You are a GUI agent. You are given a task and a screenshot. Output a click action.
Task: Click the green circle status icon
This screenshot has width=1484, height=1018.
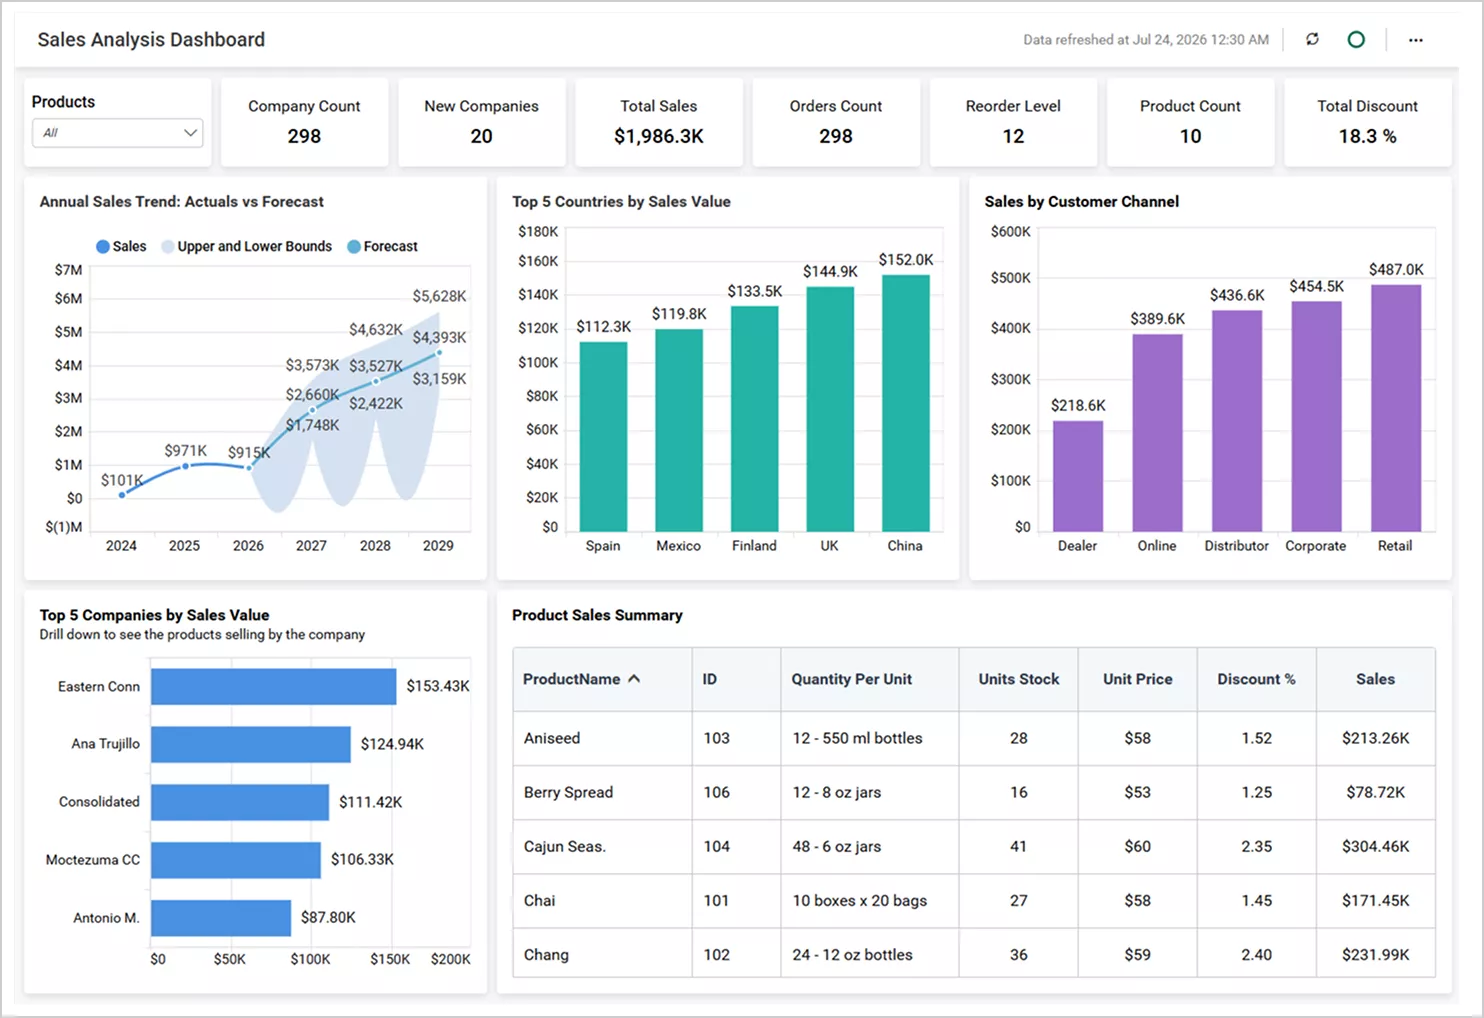pyautogui.click(x=1356, y=39)
